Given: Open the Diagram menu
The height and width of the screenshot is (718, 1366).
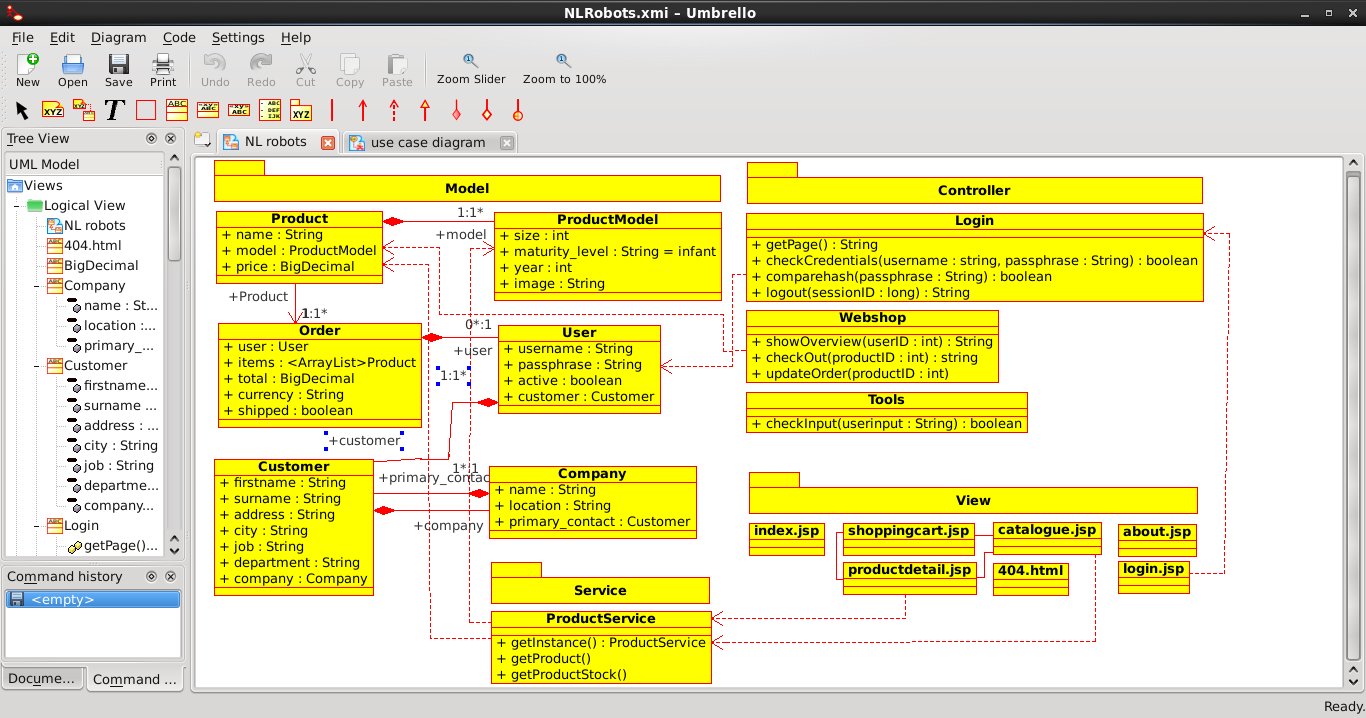Looking at the screenshot, I should 118,37.
